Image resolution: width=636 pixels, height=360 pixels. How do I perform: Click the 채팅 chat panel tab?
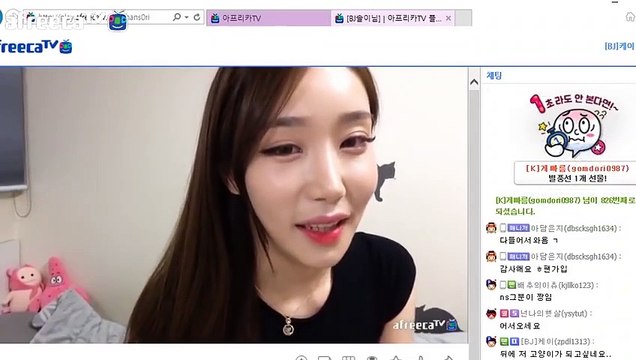coord(494,75)
